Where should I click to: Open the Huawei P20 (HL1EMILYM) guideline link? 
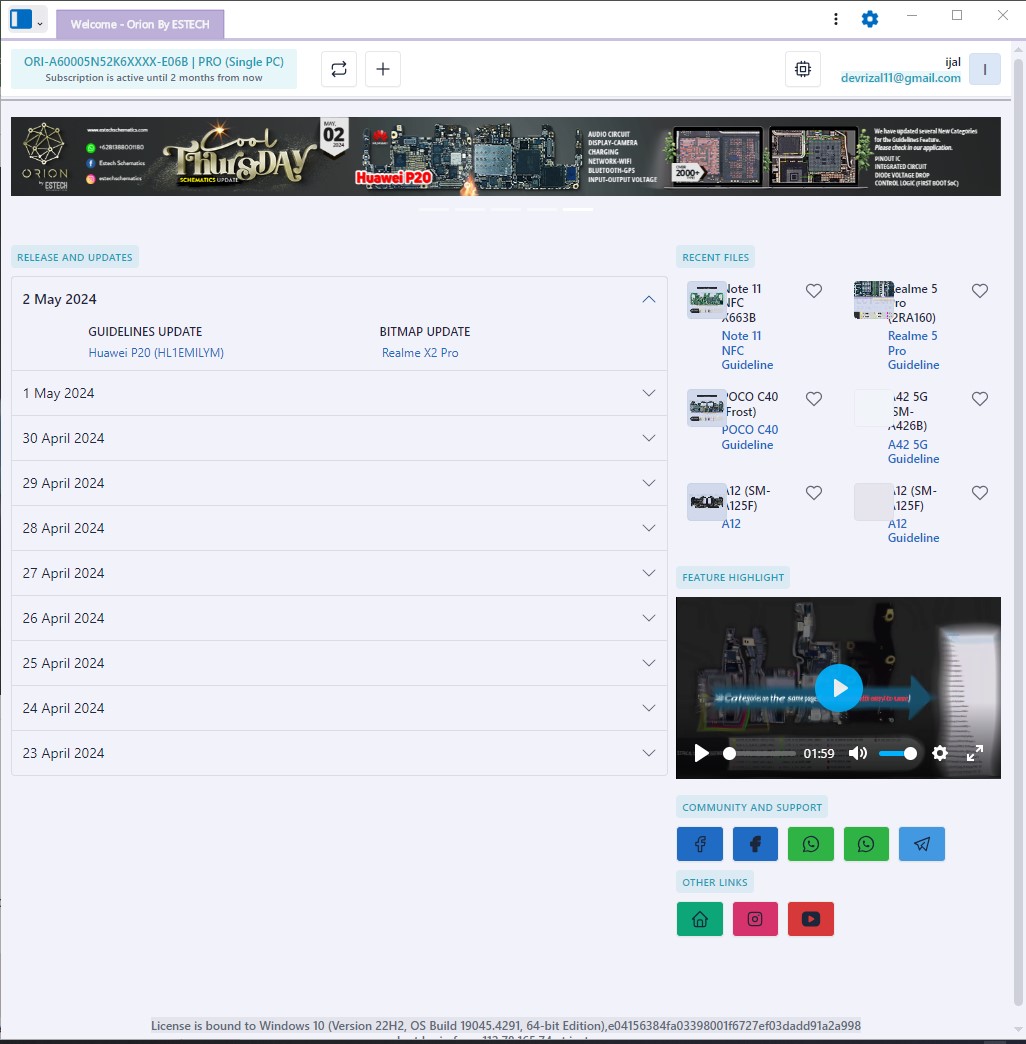156,353
